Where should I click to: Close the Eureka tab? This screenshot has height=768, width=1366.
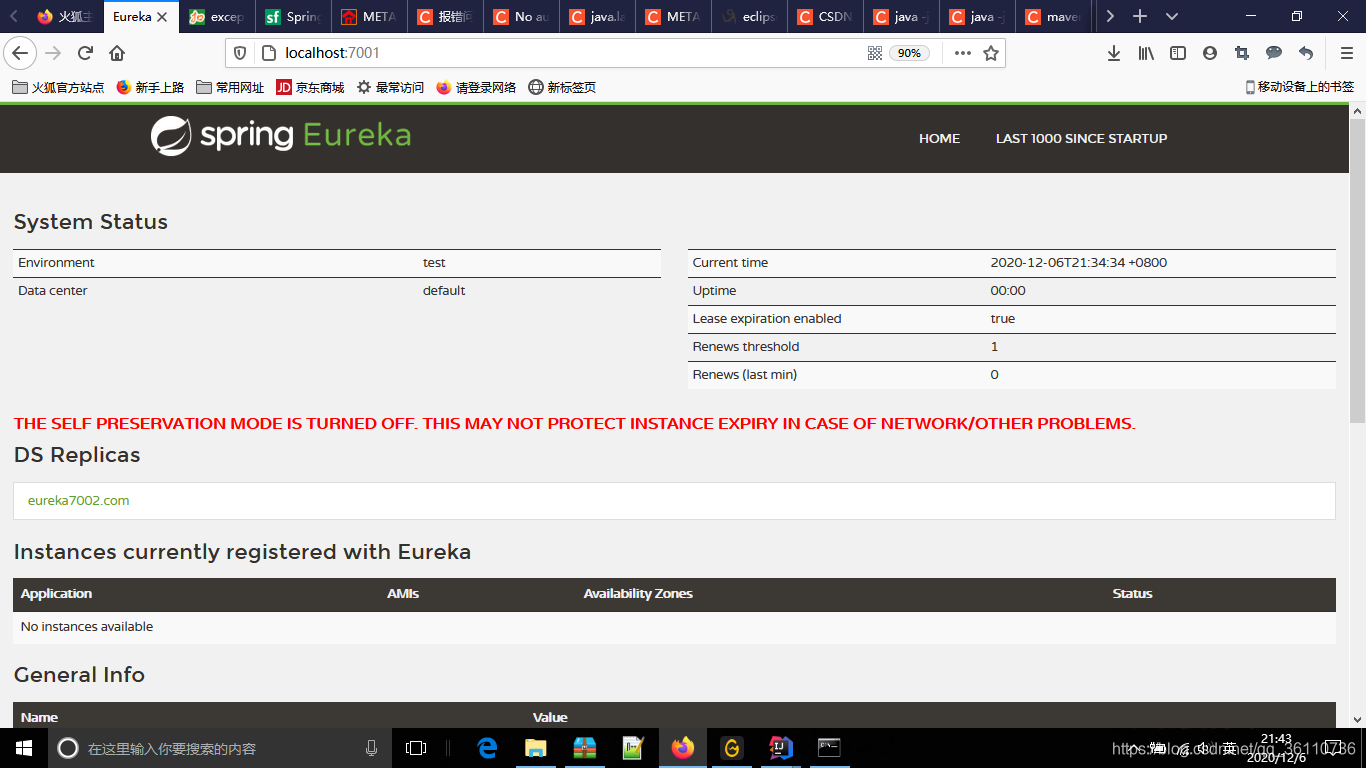pos(162,17)
